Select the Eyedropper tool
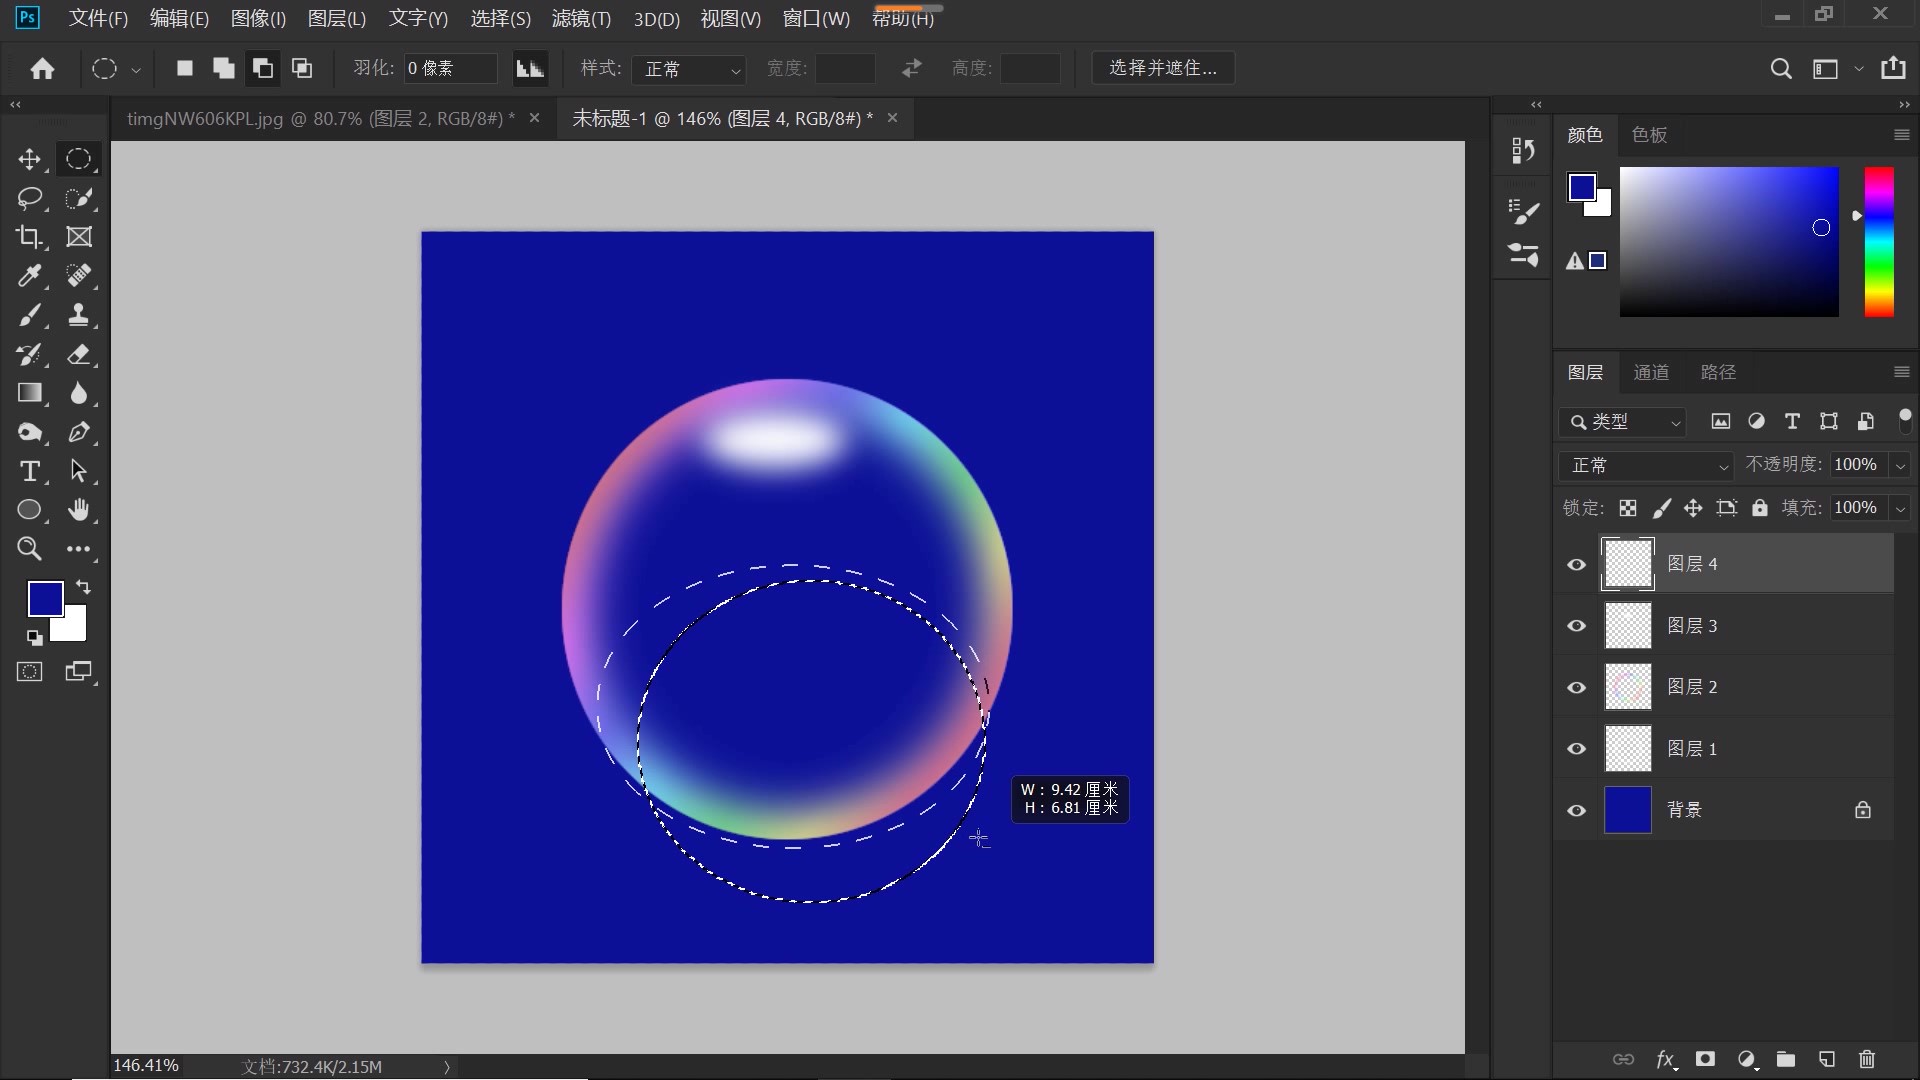This screenshot has height=1080, width=1920. coord(29,276)
